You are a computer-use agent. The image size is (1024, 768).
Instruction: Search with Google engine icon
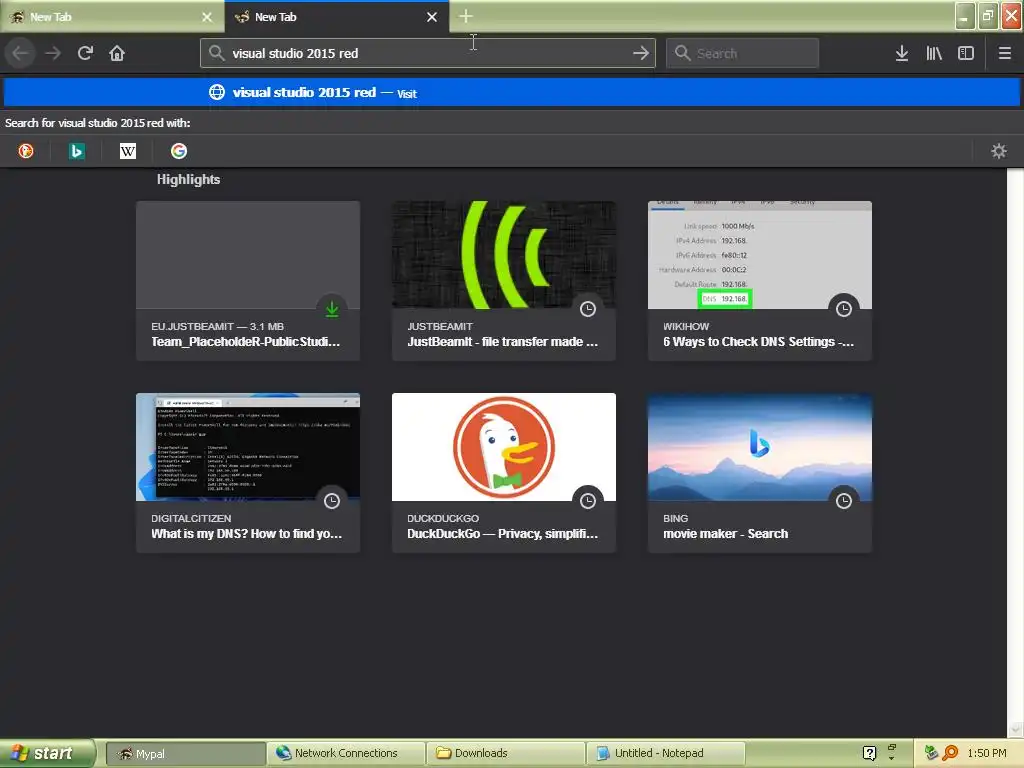click(x=179, y=152)
